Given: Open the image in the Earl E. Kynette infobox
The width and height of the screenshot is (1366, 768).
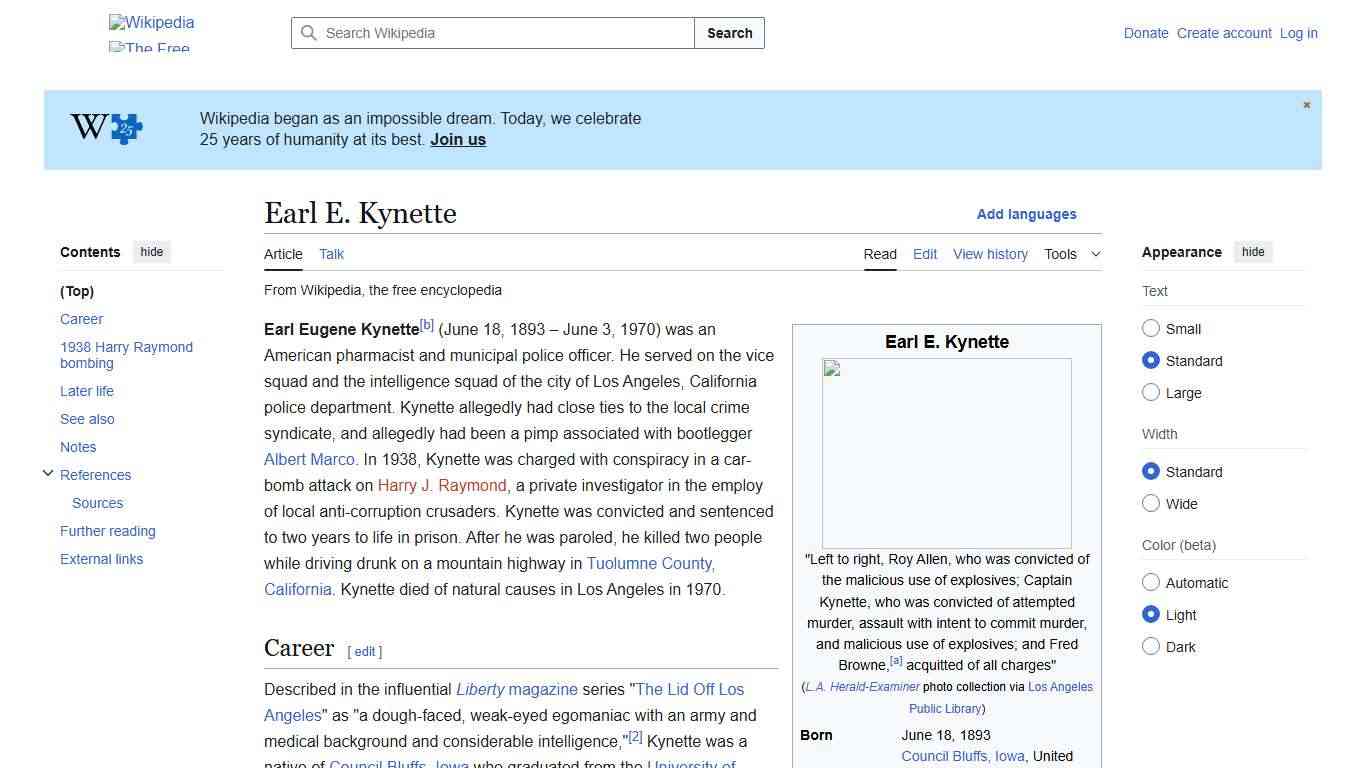Looking at the screenshot, I should click(946, 452).
